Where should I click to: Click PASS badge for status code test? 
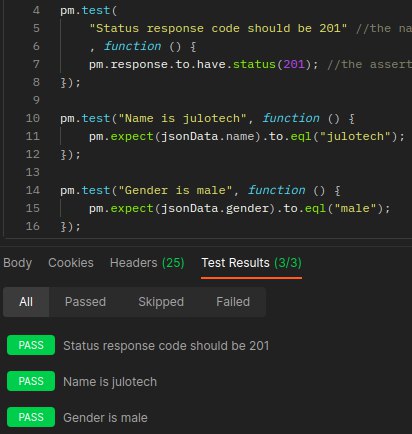(31, 345)
